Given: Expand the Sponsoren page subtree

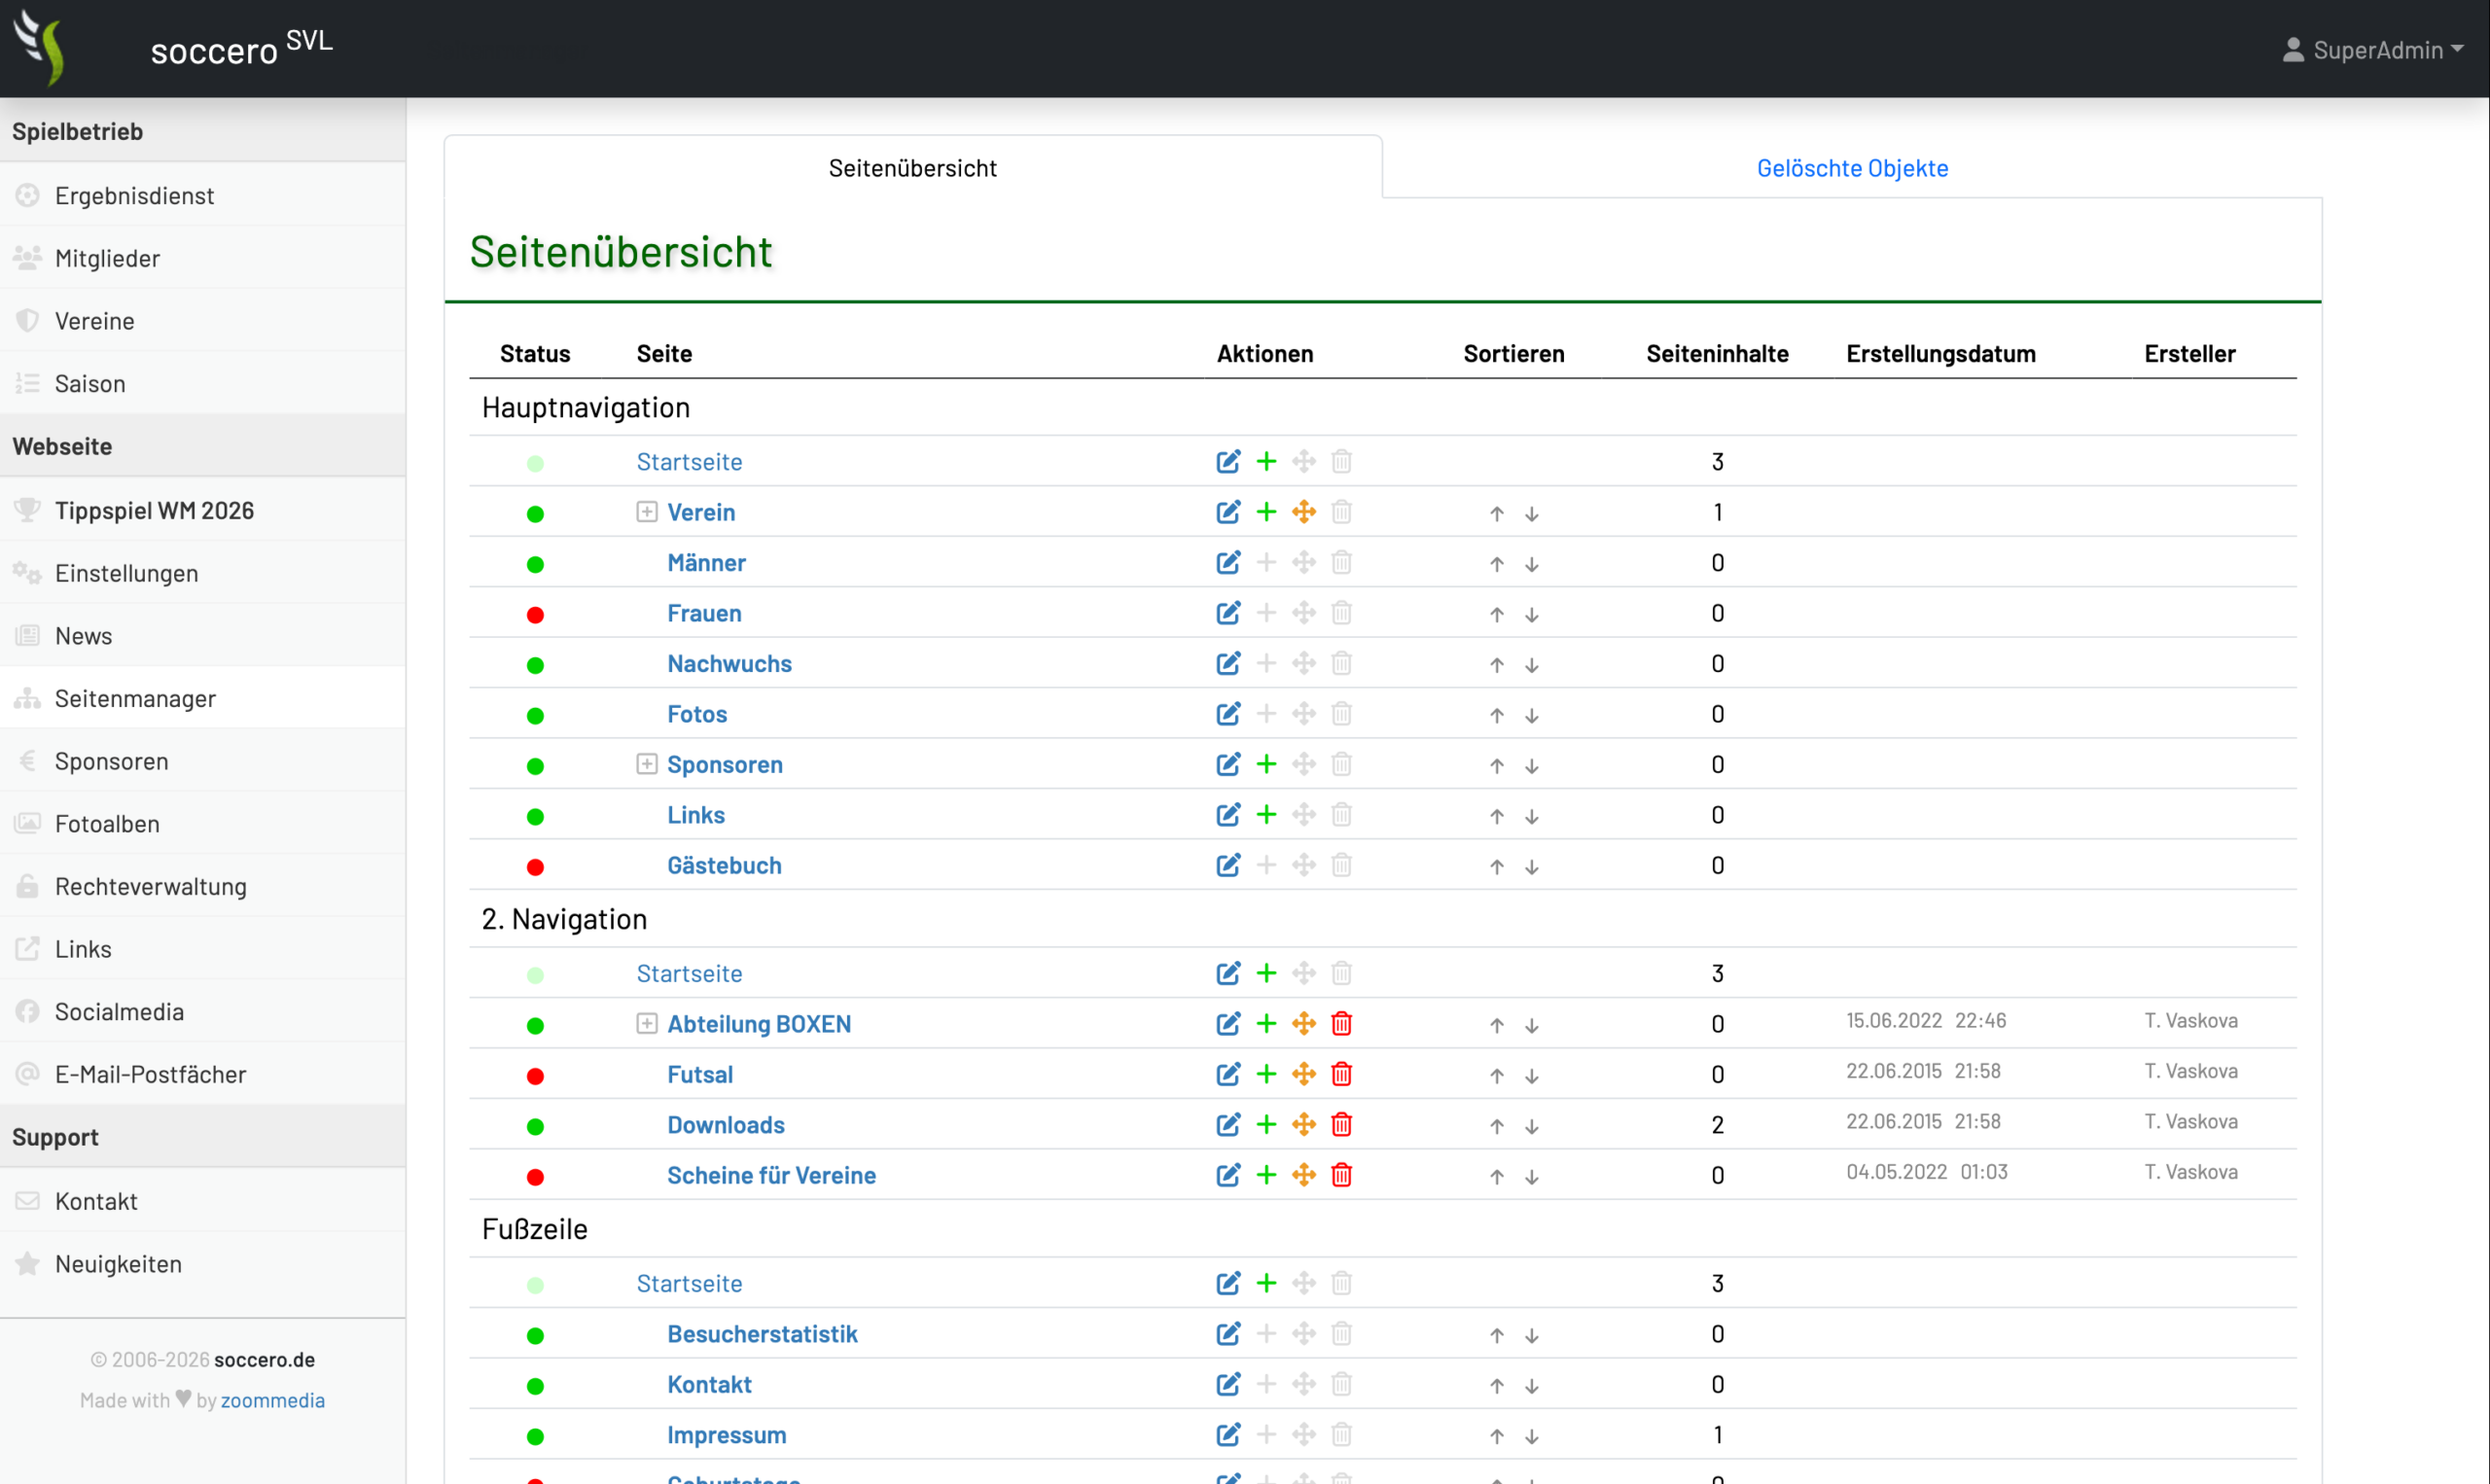Looking at the screenshot, I should 647,764.
